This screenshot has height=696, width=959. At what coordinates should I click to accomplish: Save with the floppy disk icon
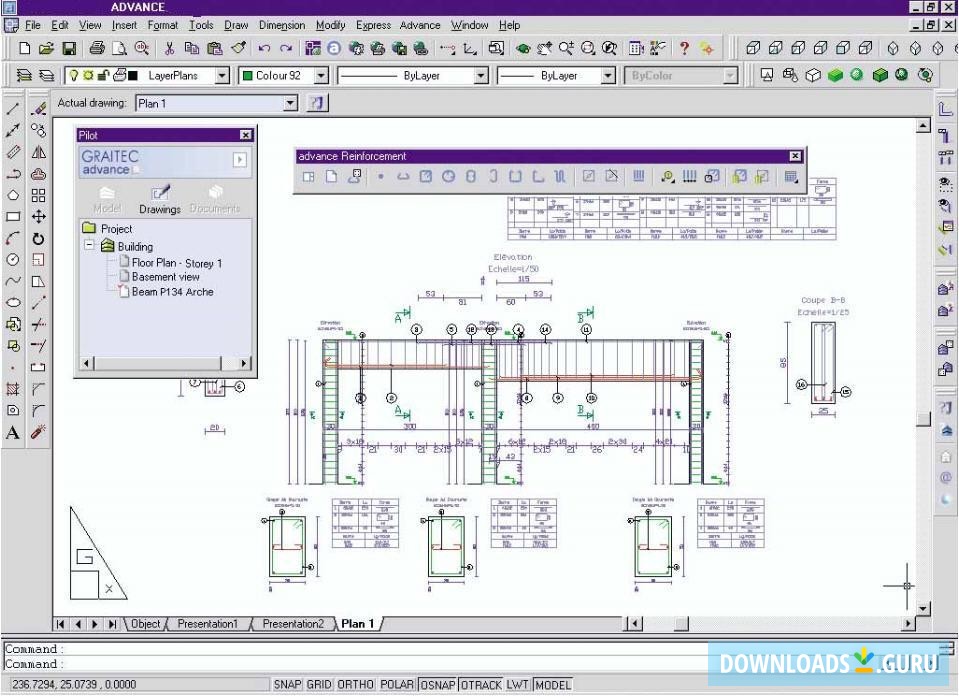tap(69, 48)
